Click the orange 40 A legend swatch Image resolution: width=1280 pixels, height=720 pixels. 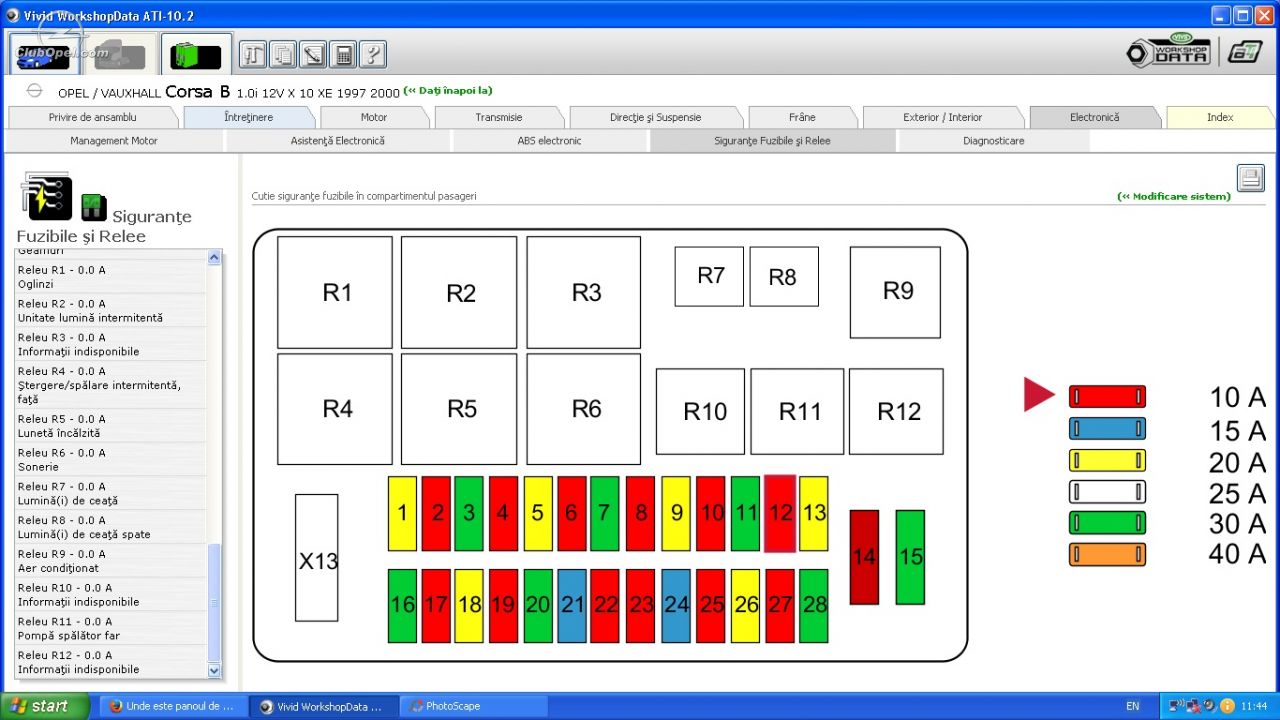pos(1107,554)
